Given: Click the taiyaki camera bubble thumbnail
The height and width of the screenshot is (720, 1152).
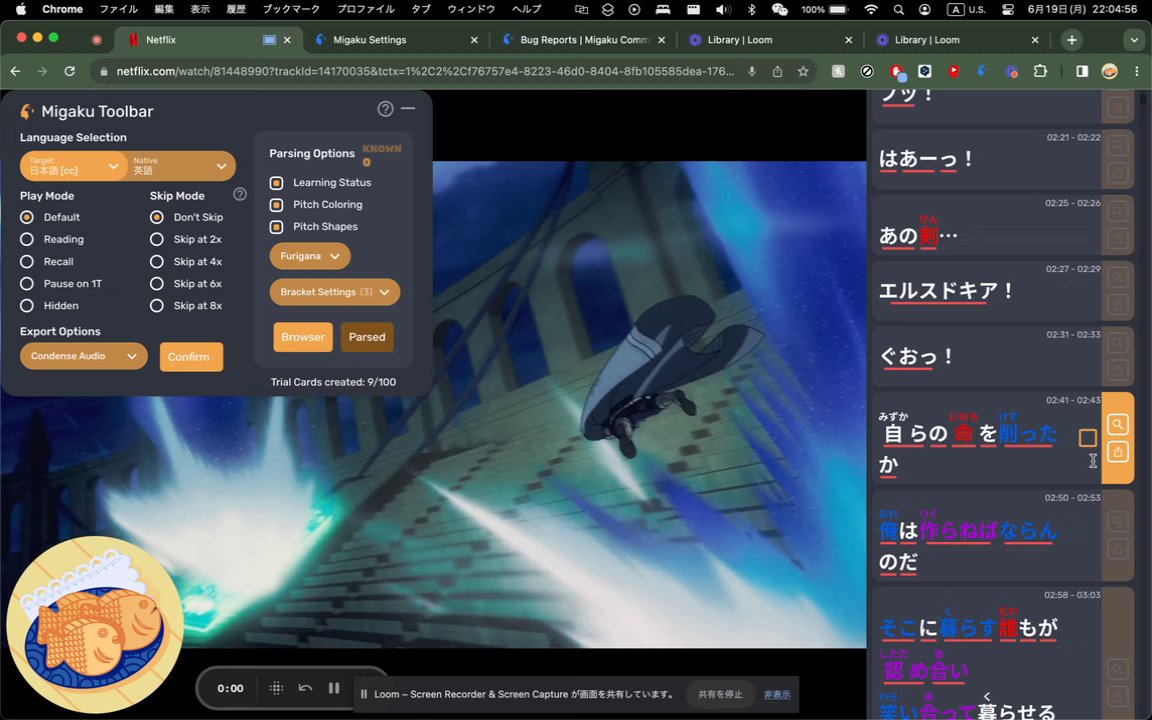Looking at the screenshot, I should [95, 624].
